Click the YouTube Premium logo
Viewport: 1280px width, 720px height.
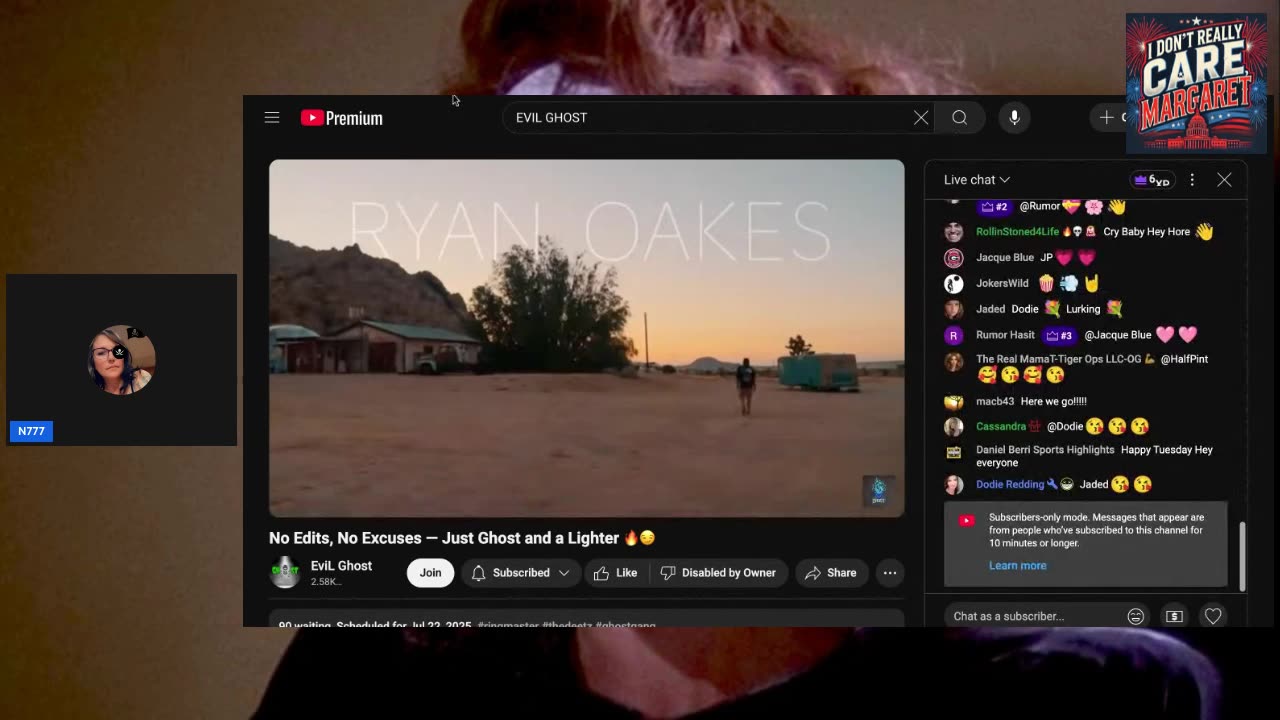click(x=341, y=118)
